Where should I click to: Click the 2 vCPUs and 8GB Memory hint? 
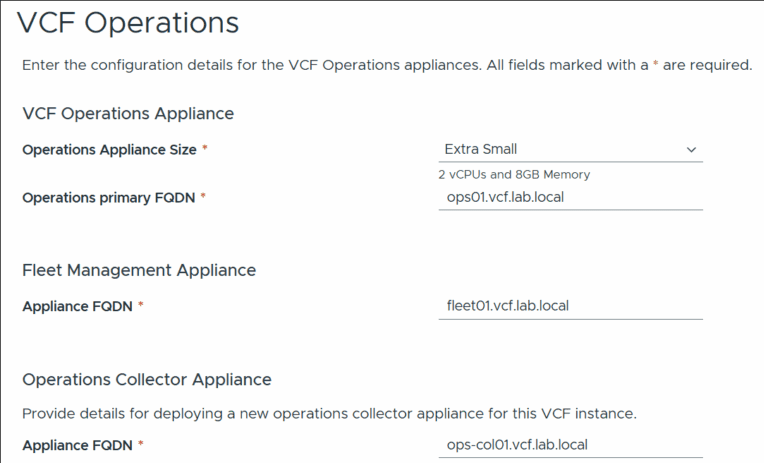coord(514,174)
